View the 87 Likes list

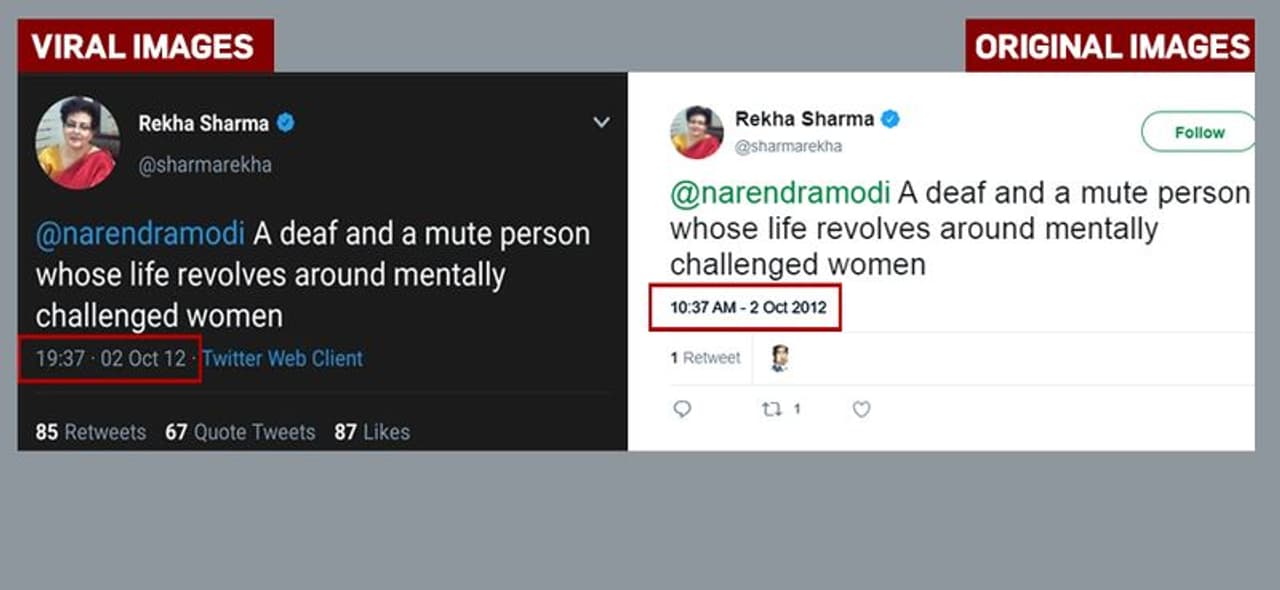click(372, 432)
